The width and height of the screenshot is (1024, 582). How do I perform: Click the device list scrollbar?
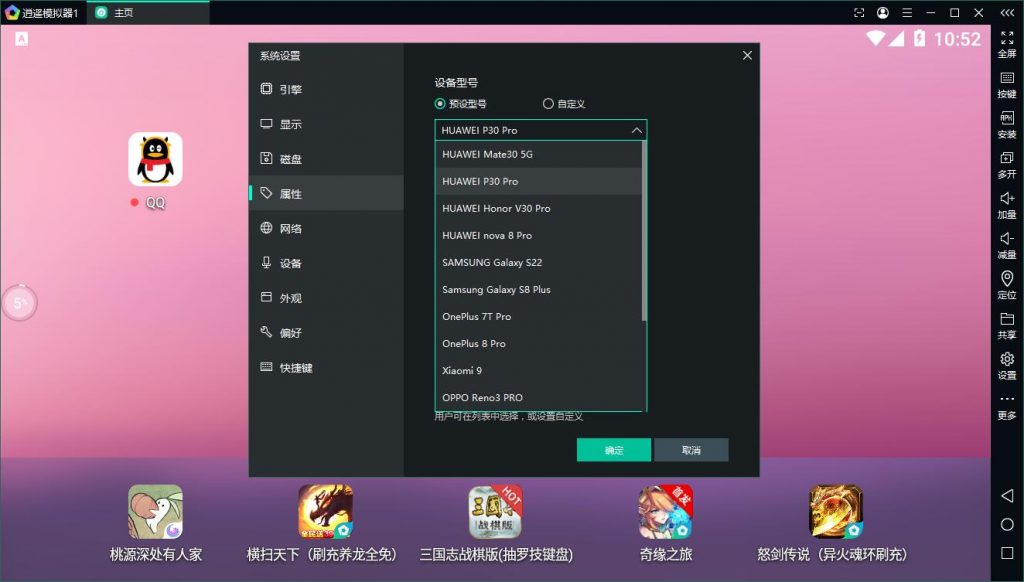coord(644,231)
